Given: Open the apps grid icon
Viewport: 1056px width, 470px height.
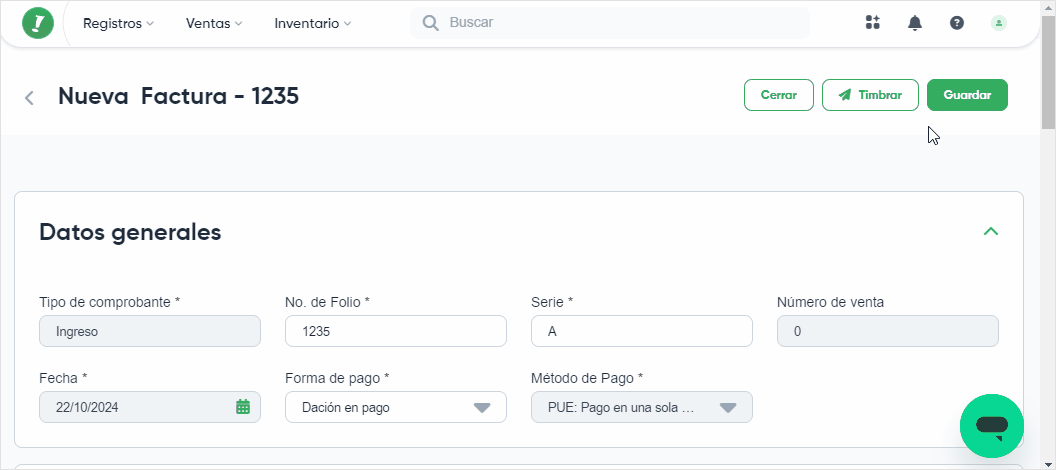Looking at the screenshot, I should click(x=873, y=23).
